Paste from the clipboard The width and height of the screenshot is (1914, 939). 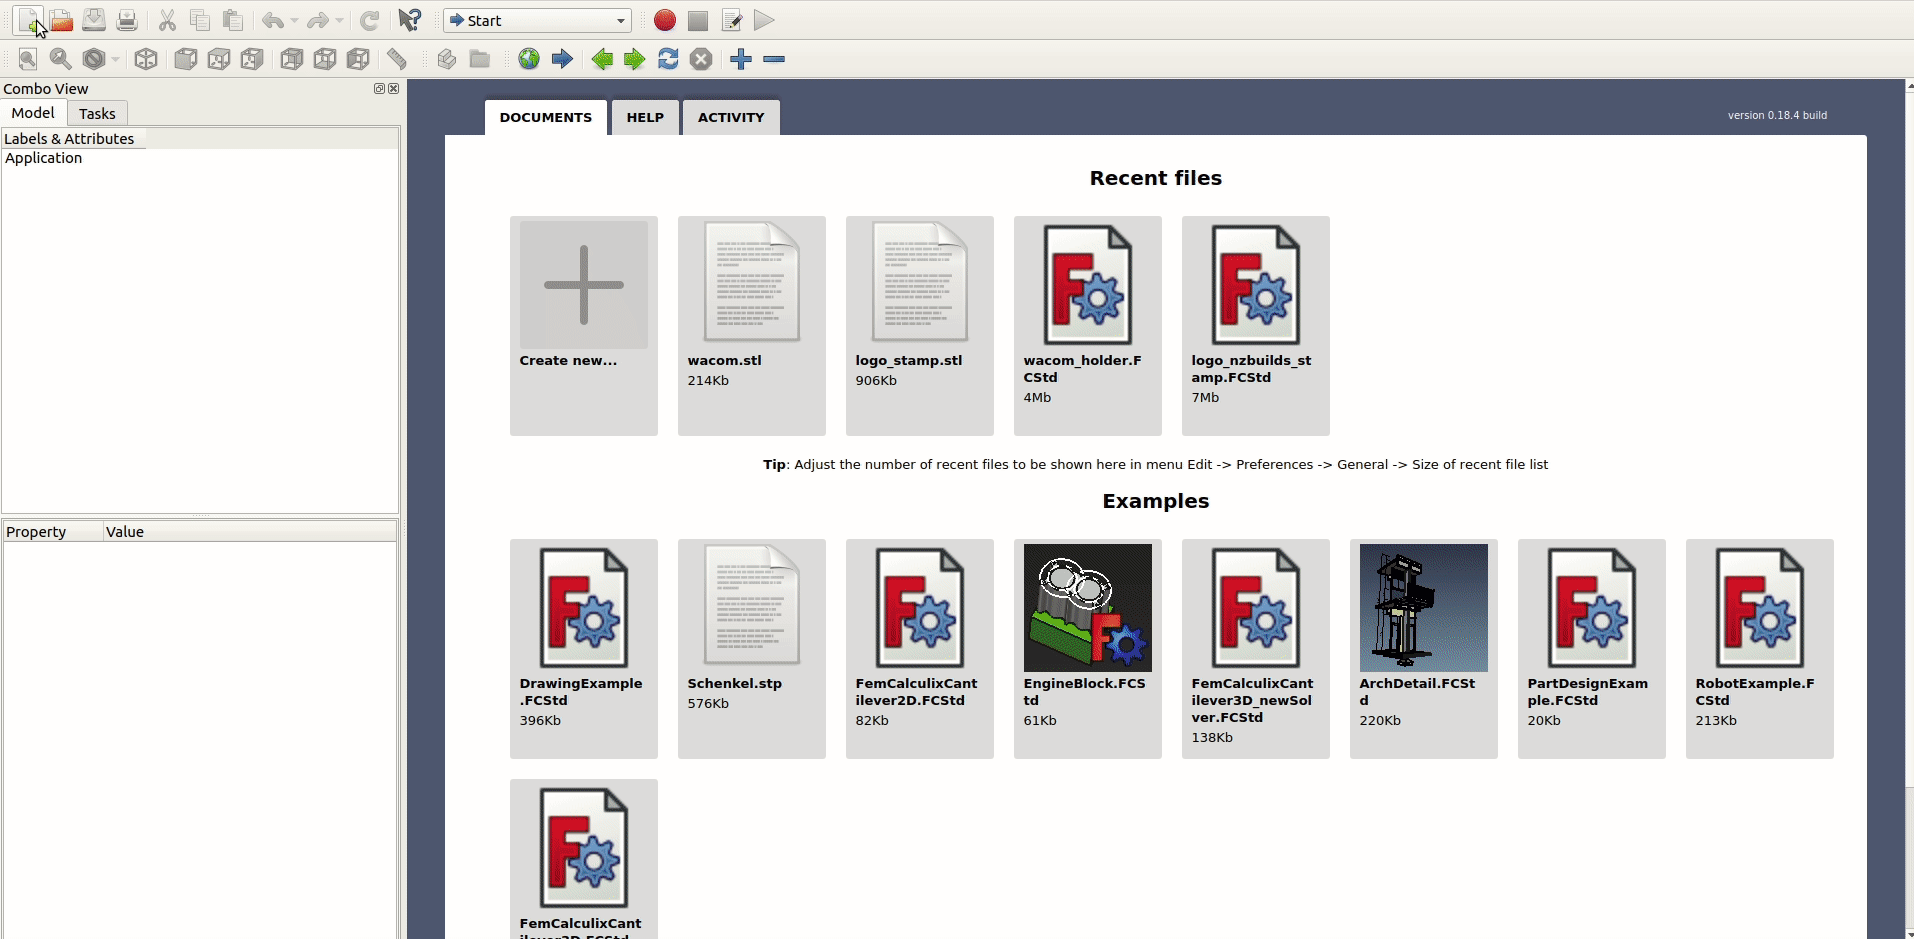233,20
